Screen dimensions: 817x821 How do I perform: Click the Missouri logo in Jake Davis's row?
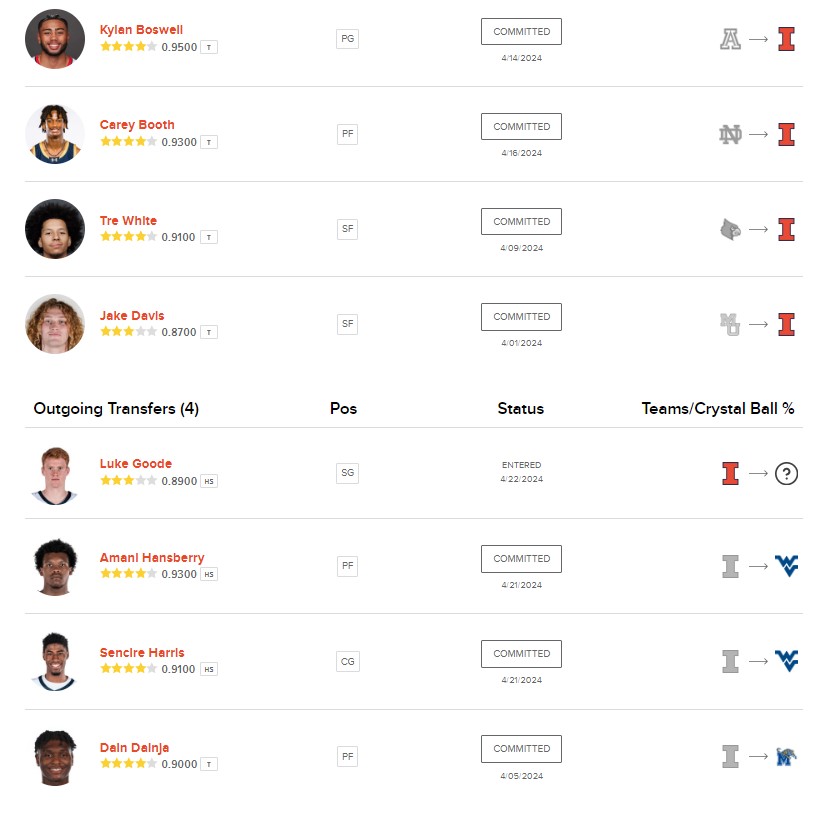[730, 324]
